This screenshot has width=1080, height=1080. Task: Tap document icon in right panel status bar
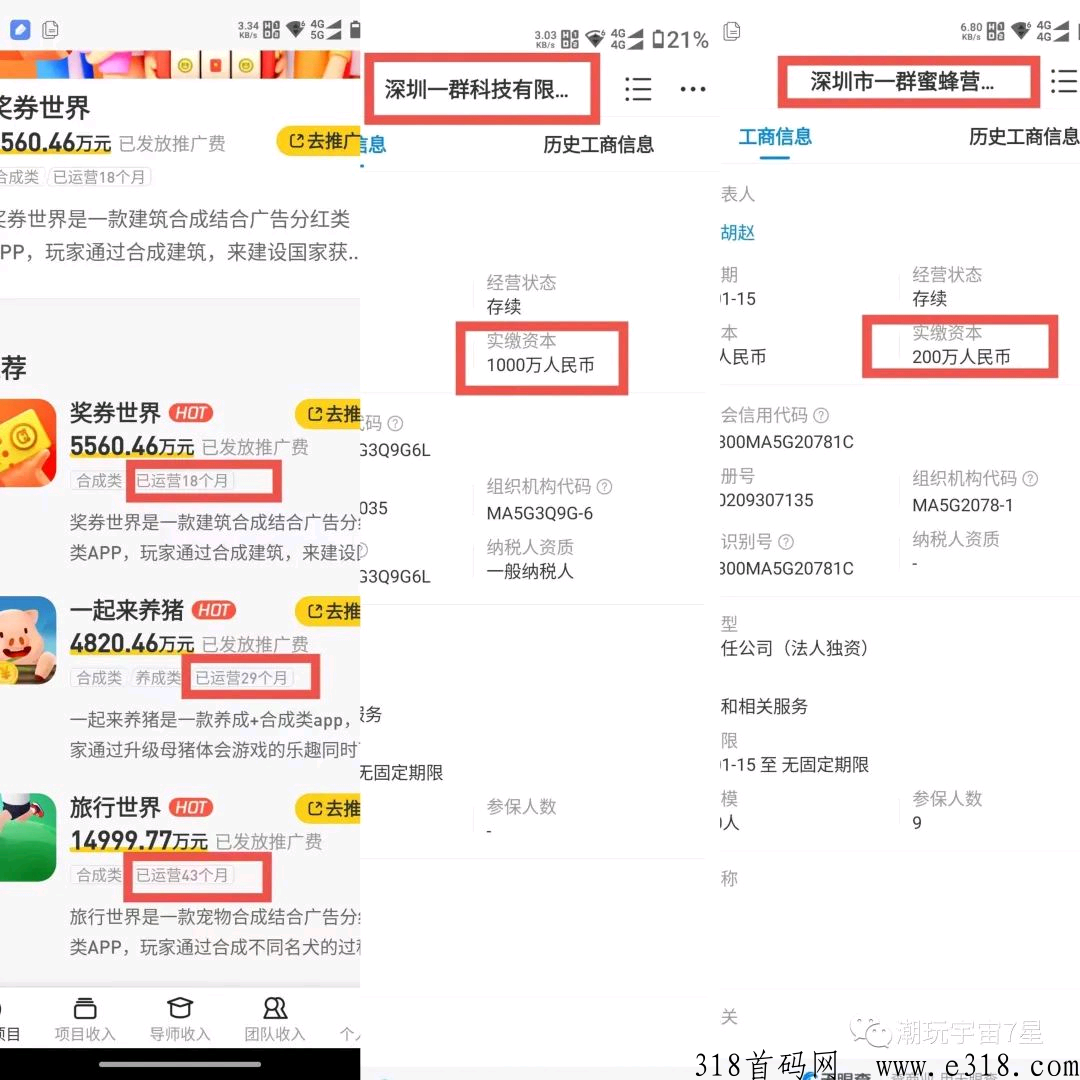(731, 31)
